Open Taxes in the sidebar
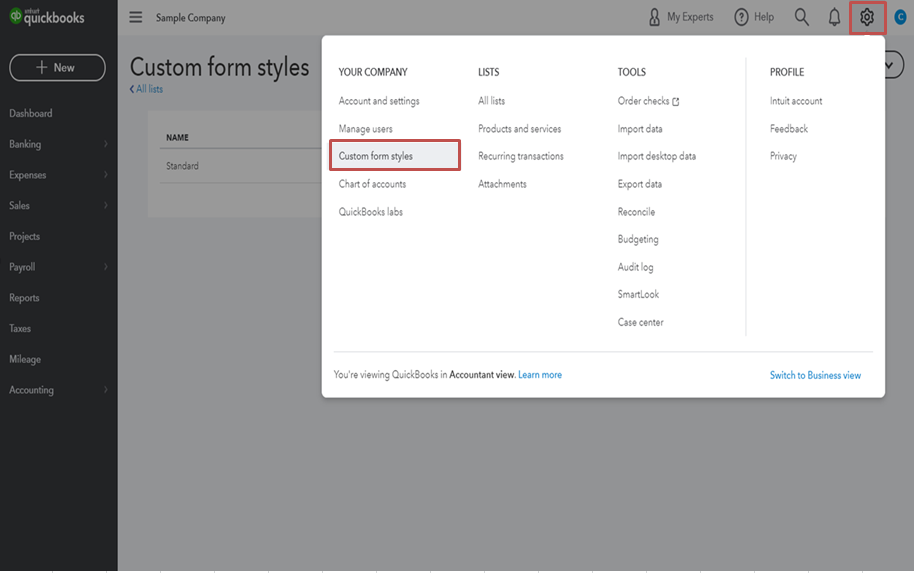Image resolution: width=914 pixels, height=573 pixels. point(20,329)
